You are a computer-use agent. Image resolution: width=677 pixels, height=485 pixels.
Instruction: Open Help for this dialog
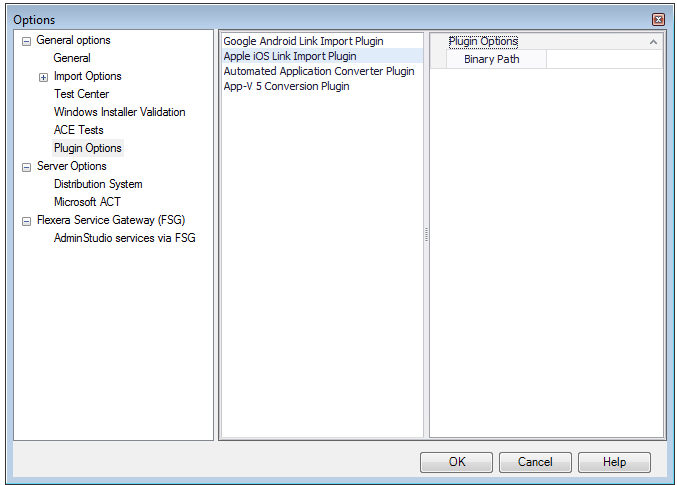pos(614,462)
